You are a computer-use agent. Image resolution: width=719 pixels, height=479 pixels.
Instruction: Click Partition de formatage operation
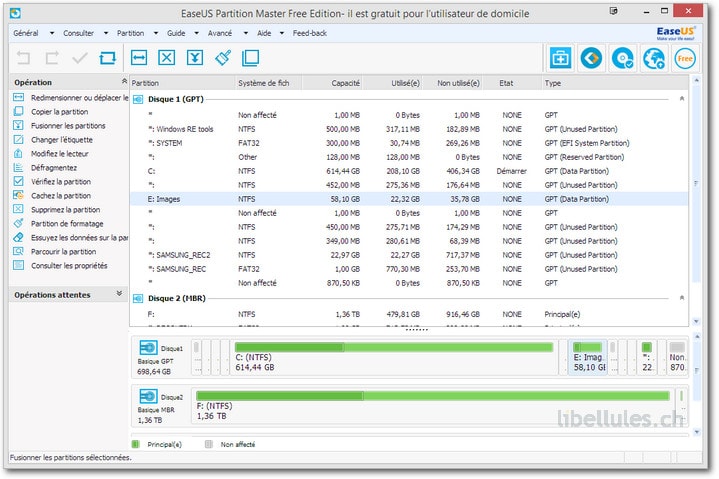[x=67, y=224]
